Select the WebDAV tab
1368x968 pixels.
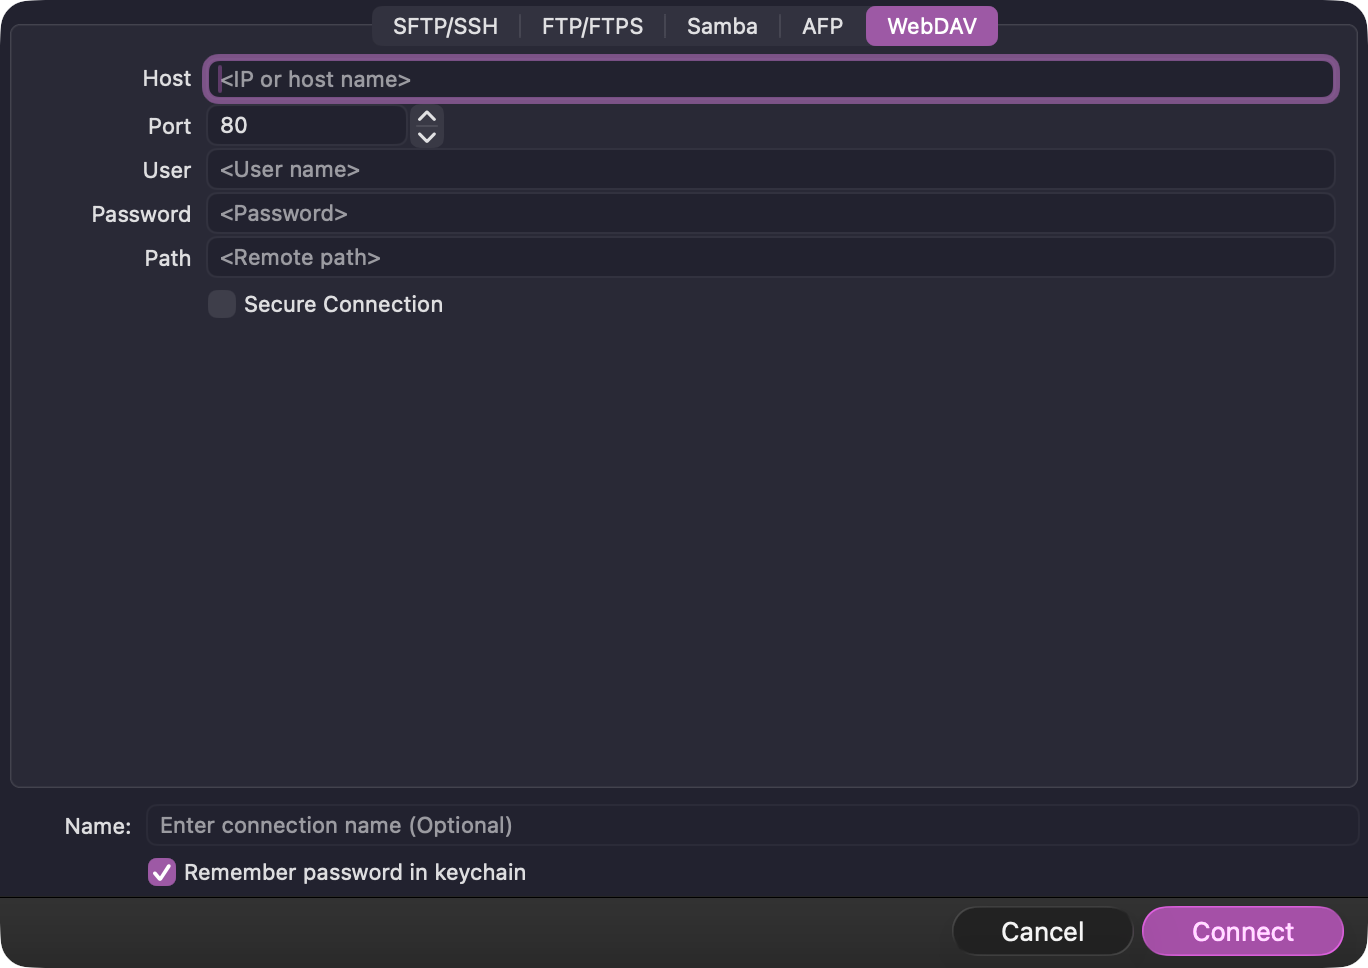pyautogui.click(x=931, y=26)
